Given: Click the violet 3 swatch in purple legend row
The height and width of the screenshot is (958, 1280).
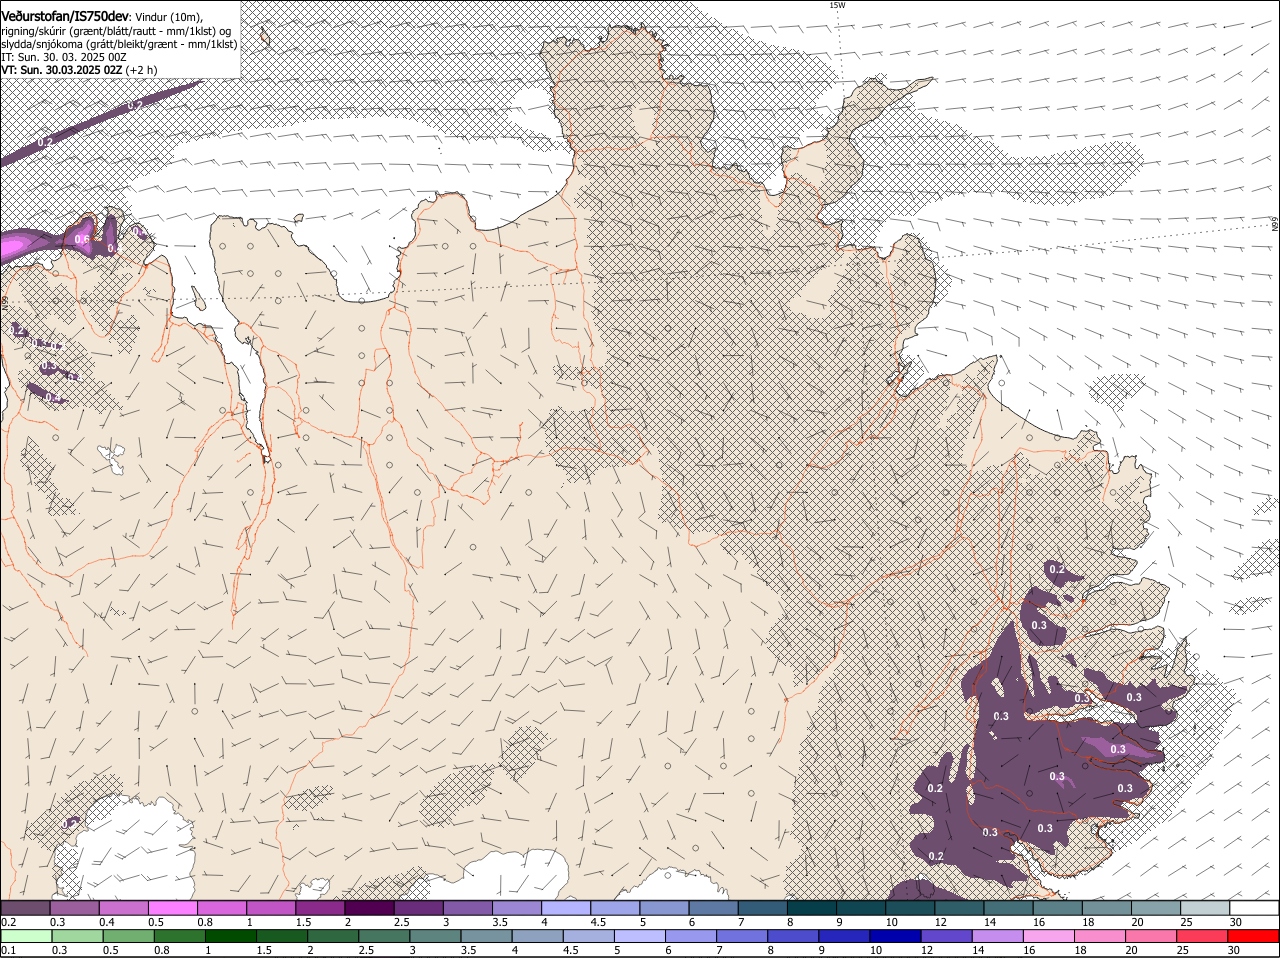Looking at the screenshot, I should tap(467, 908).
